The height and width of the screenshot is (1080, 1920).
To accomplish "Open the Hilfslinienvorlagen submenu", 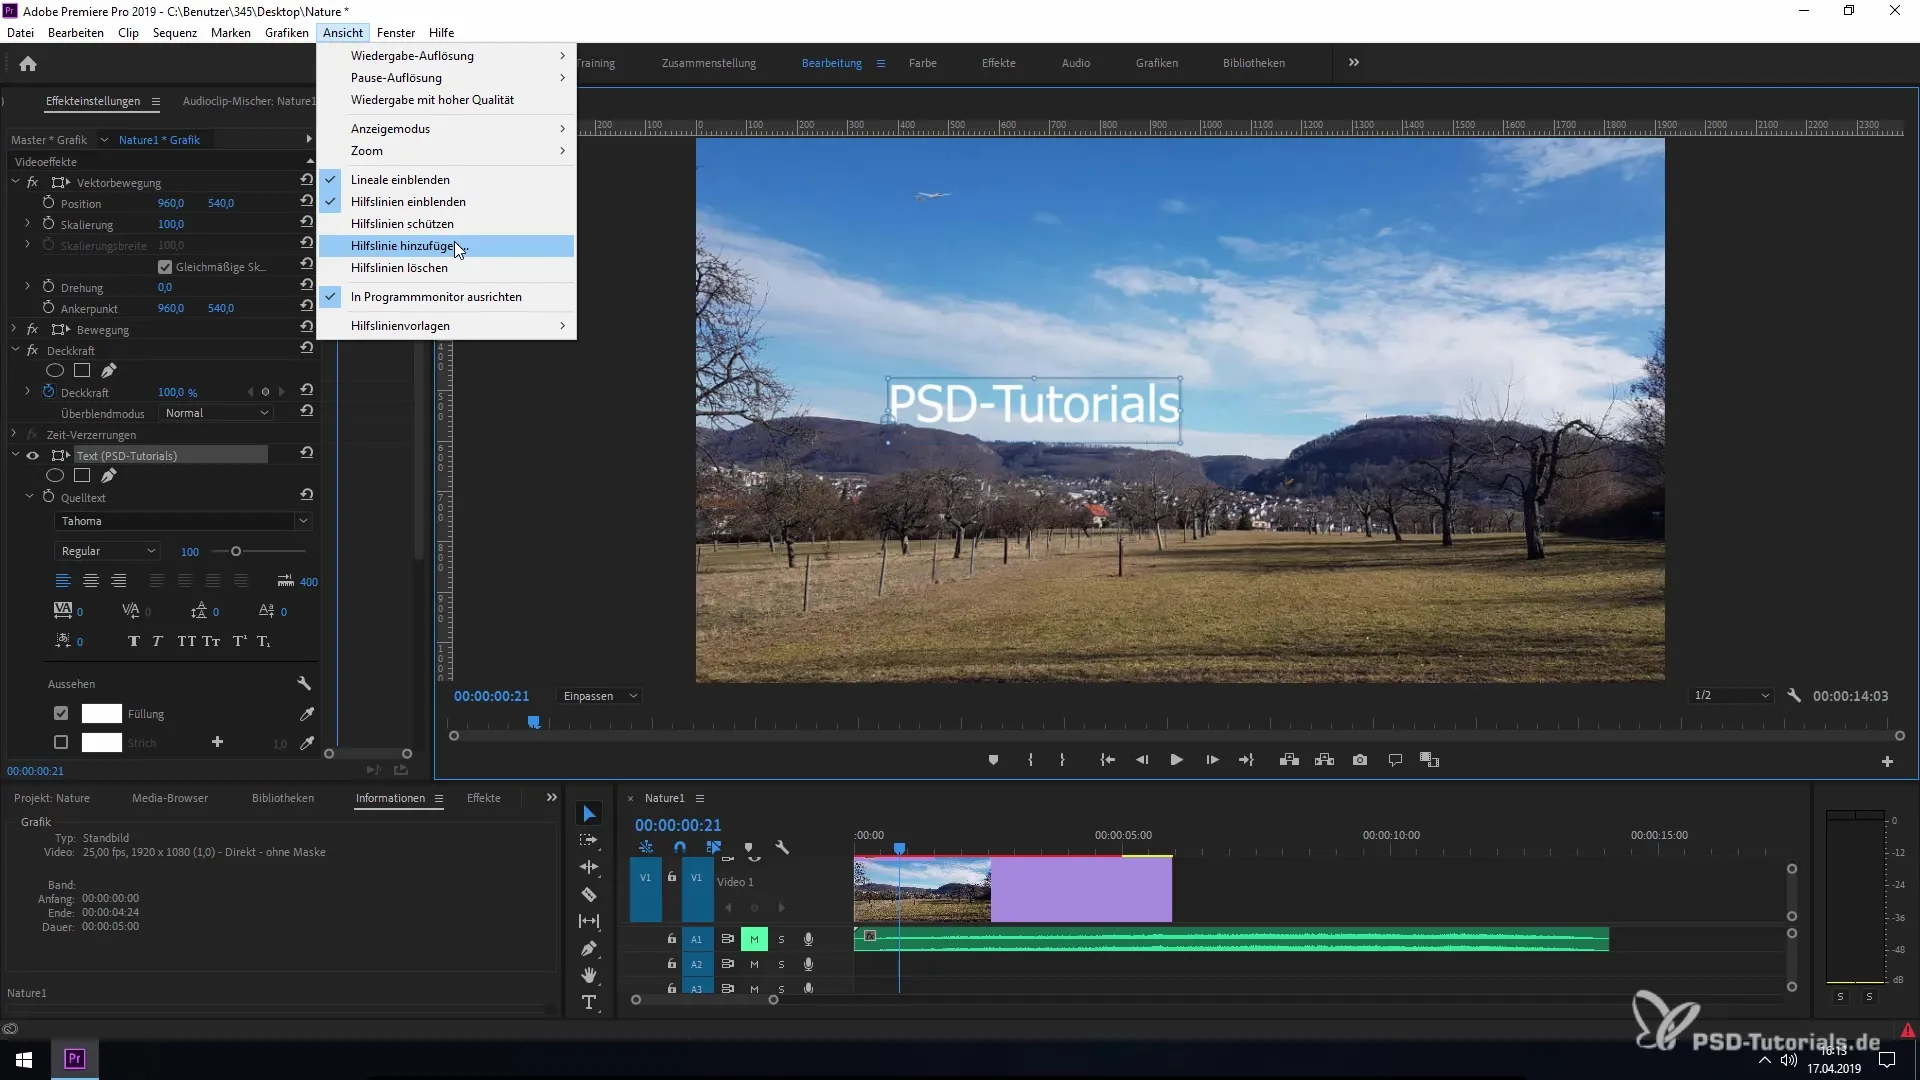I will (x=446, y=325).
